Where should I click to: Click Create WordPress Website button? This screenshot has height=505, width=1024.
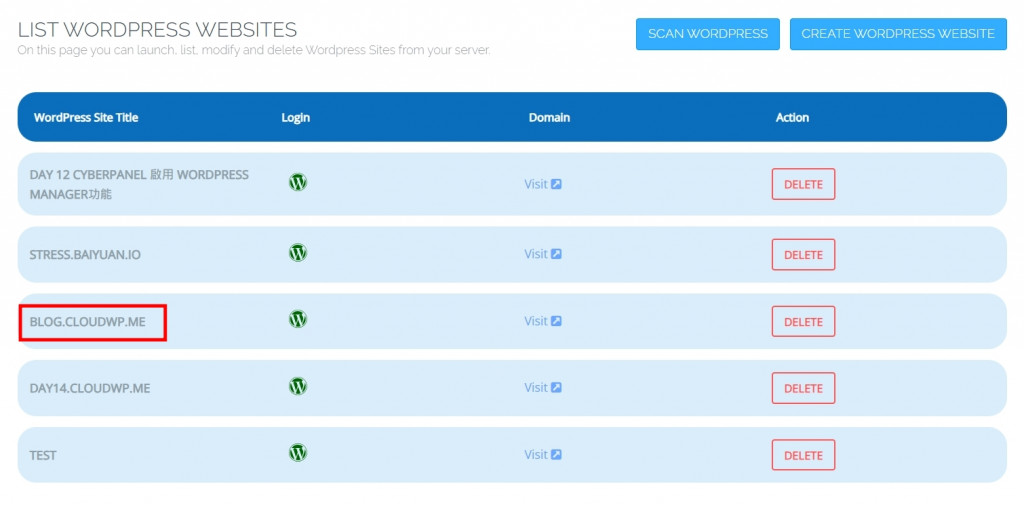click(898, 34)
